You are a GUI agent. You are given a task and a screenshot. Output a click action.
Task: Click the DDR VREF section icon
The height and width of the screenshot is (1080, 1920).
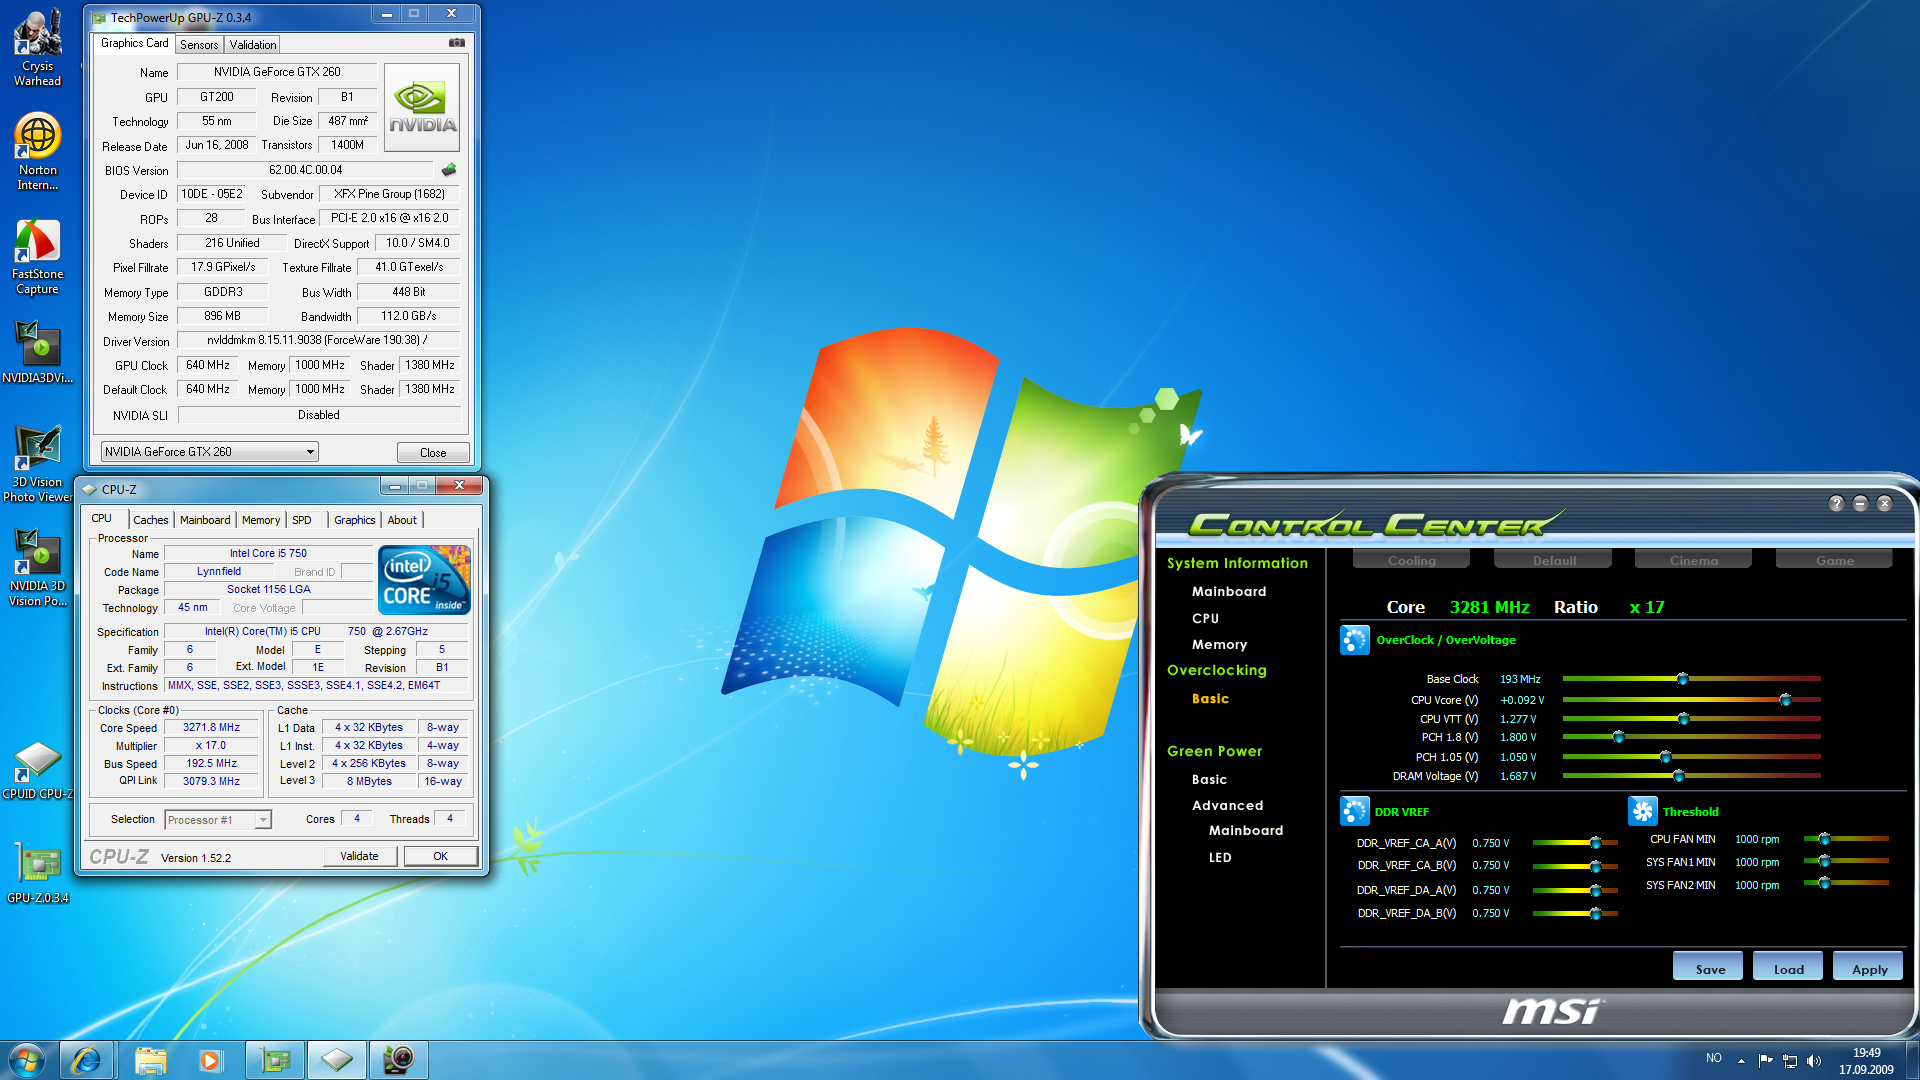(1354, 811)
